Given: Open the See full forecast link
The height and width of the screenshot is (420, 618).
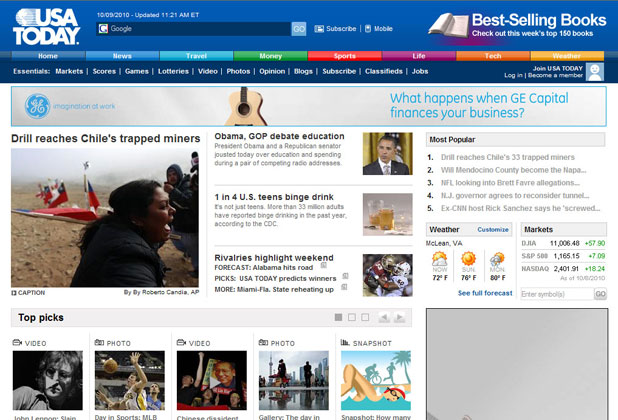Looking at the screenshot, I should (485, 293).
